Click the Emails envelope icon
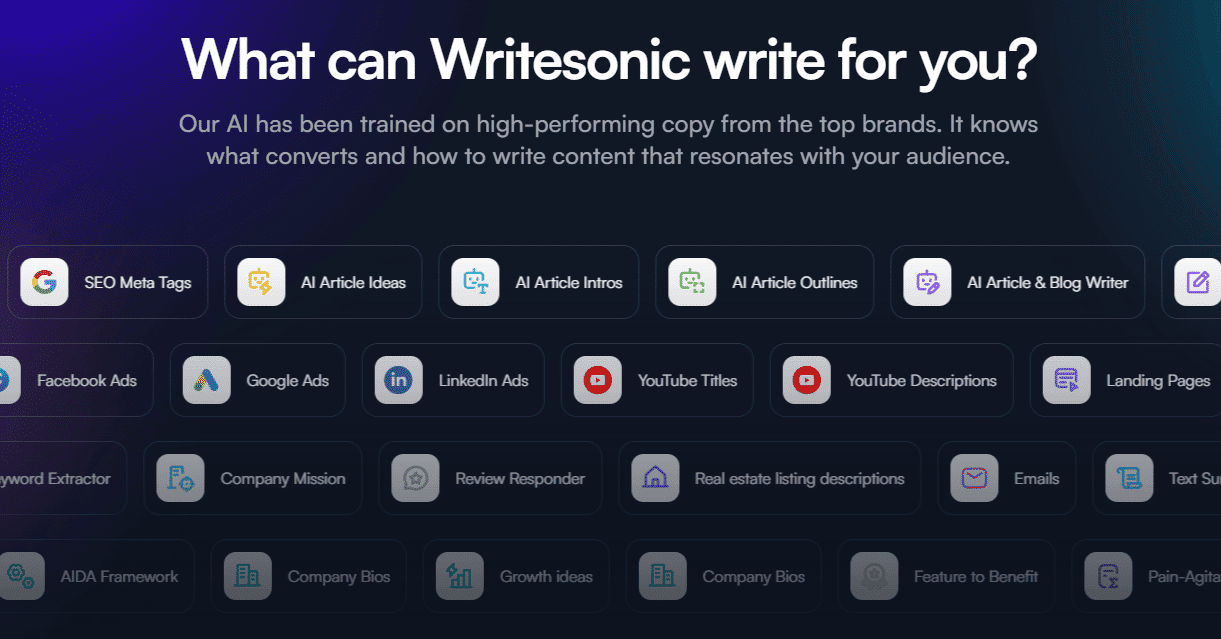The image size is (1221, 639). [974, 478]
